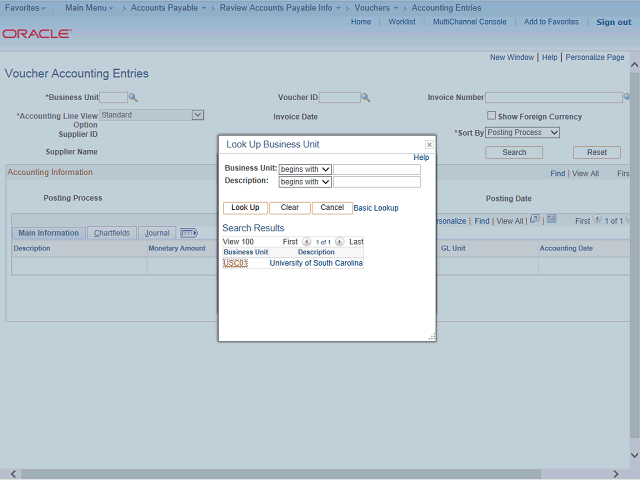Click the Monetary Amount column header

(177, 249)
